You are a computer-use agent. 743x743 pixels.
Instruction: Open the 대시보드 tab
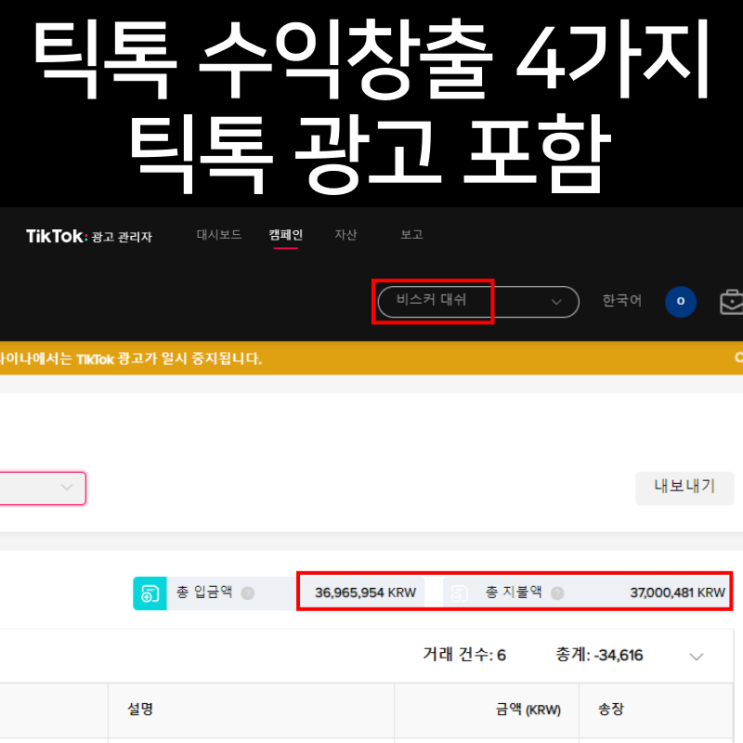click(219, 235)
